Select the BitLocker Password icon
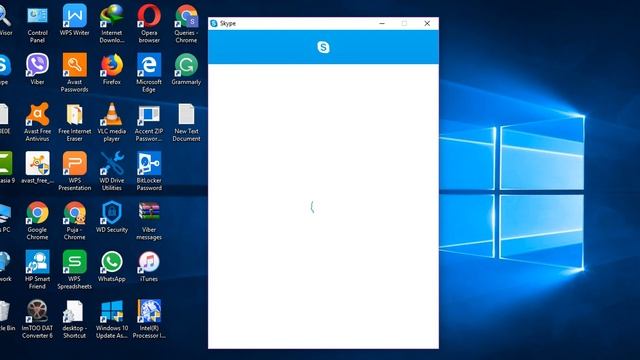 pos(149,164)
